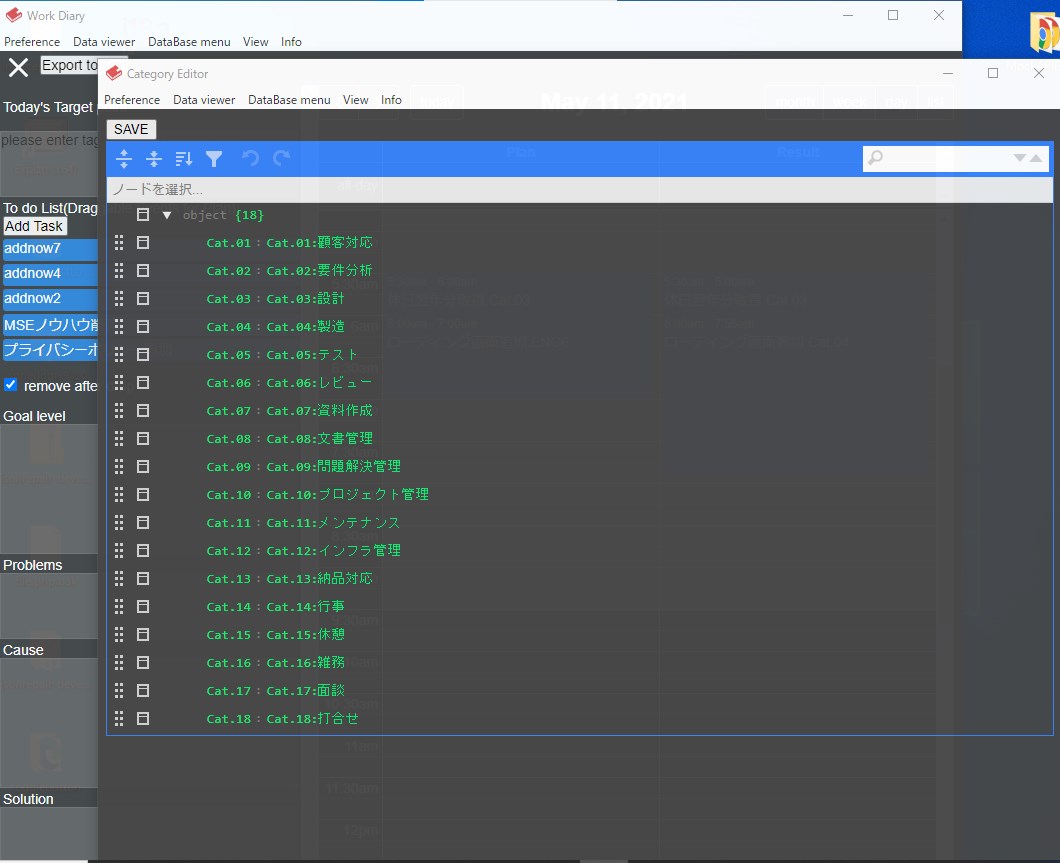Click the drag handle beside Cat.18
Viewport: 1060px width, 863px height.
(119, 719)
